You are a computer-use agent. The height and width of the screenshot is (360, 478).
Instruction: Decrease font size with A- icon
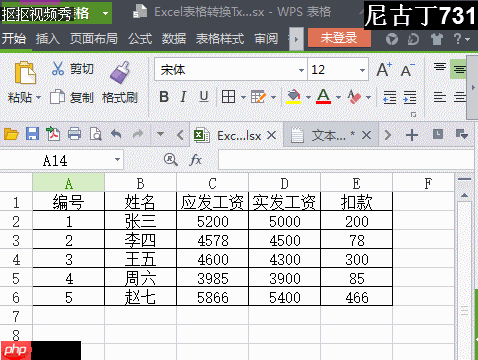pos(407,69)
